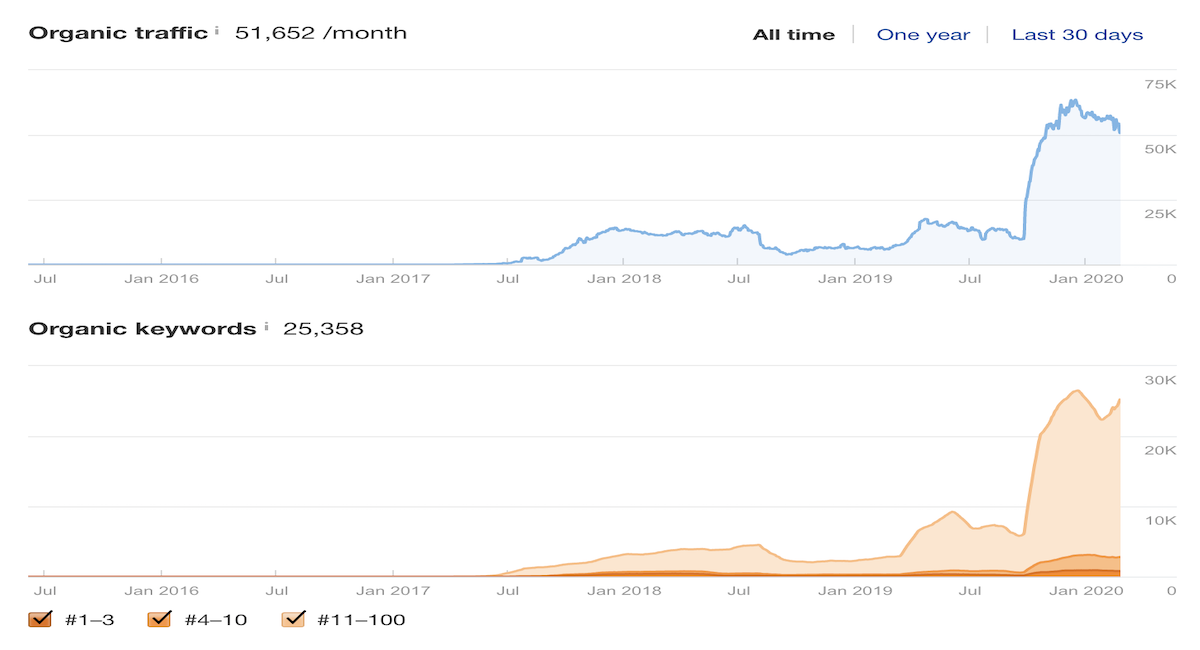Disable the #11–100 keyword positions checkbox
The width and height of the screenshot is (1200, 650).
point(293,619)
